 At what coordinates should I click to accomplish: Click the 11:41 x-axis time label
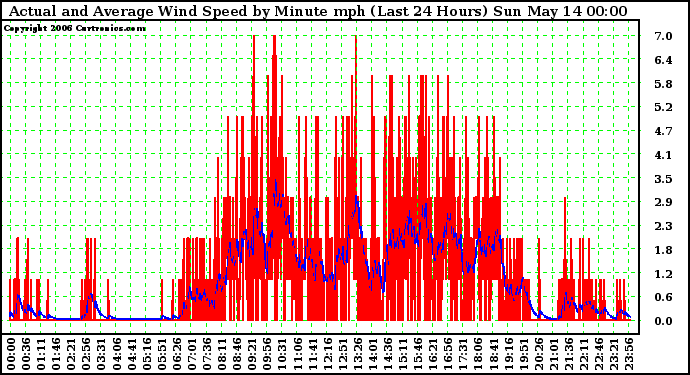click(312, 354)
